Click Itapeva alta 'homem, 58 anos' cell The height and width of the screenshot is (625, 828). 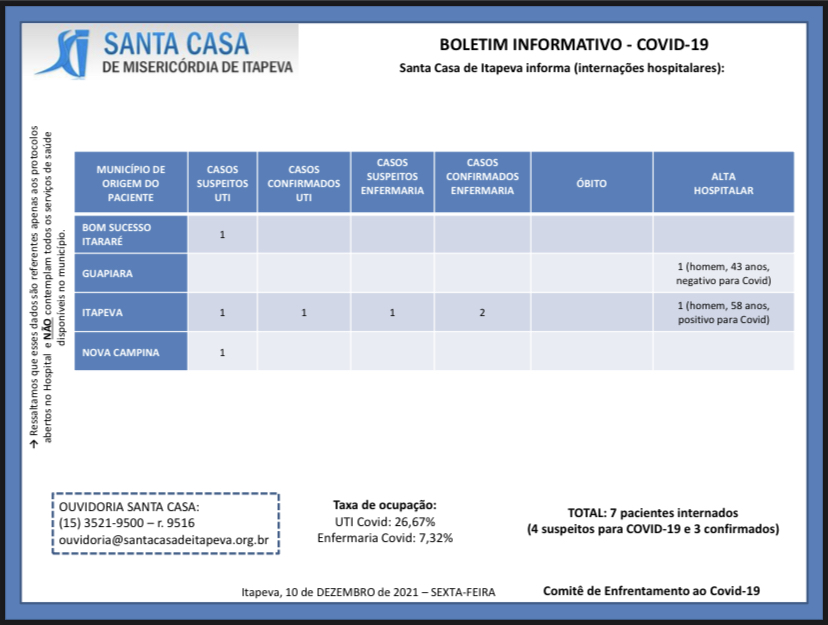[723, 312]
